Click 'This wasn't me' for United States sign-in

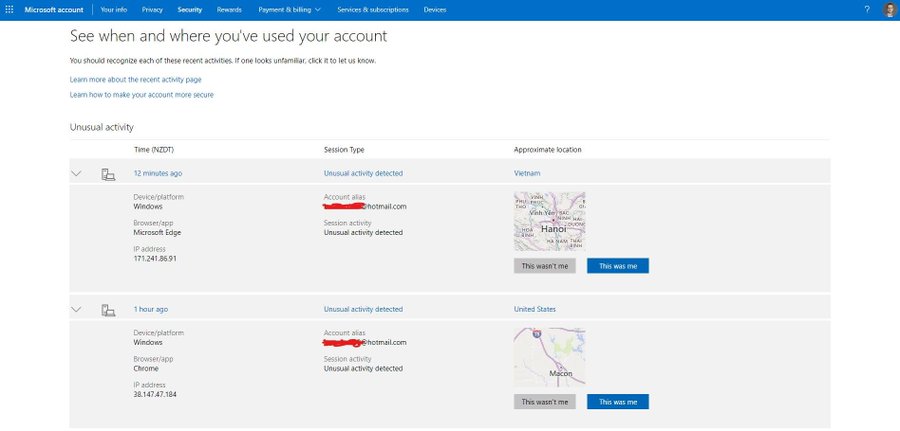[545, 402]
